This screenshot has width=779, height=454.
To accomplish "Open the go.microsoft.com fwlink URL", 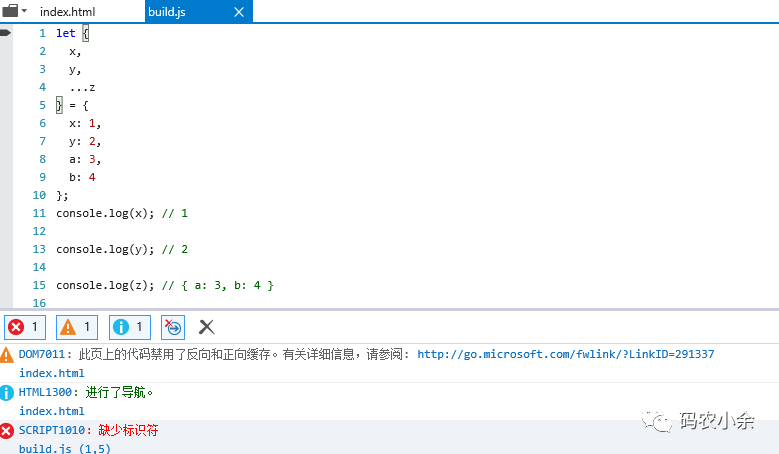I will click(x=565, y=354).
